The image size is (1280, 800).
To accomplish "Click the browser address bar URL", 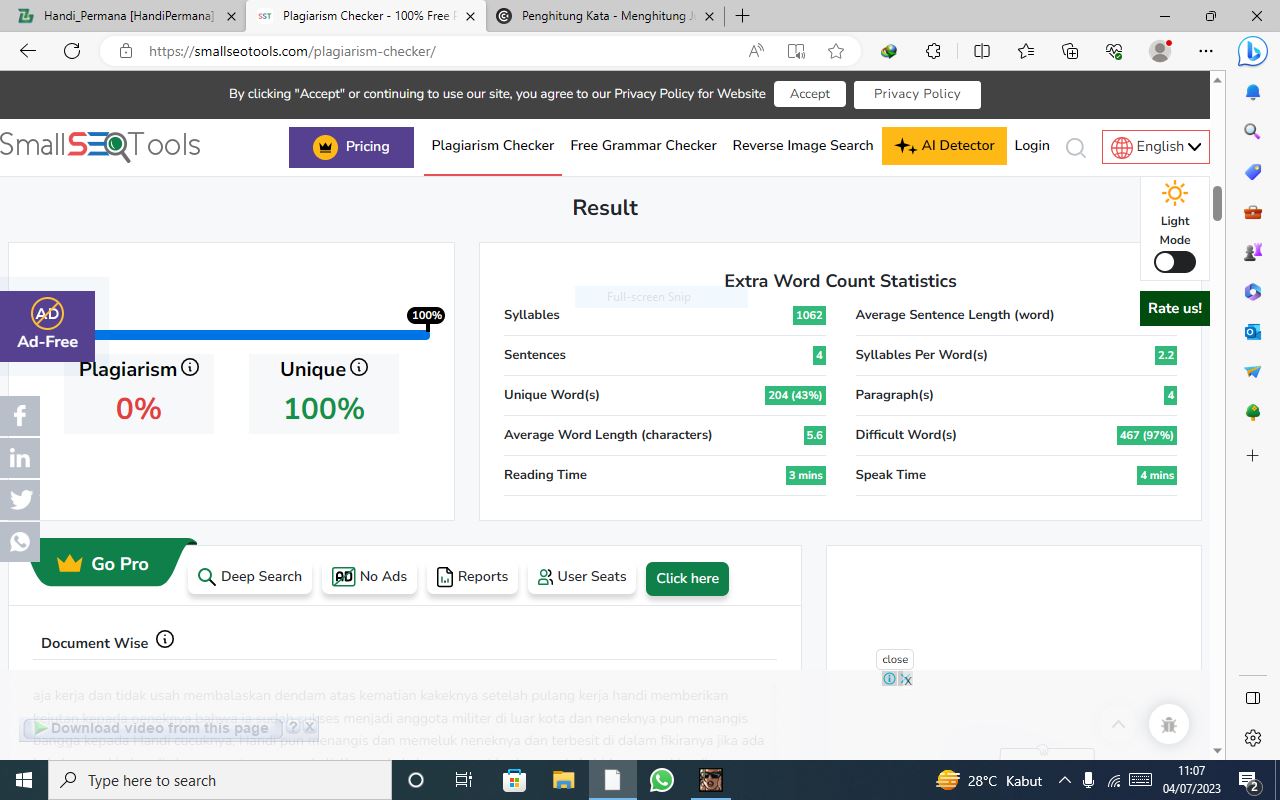I will tap(292, 51).
